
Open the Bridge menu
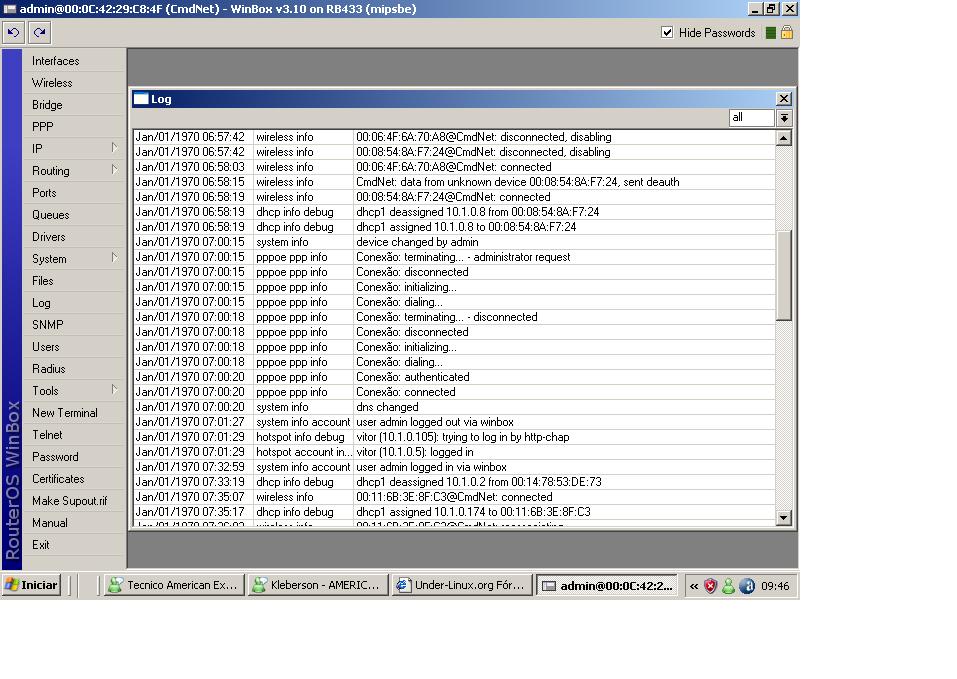[x=73, y=105]
